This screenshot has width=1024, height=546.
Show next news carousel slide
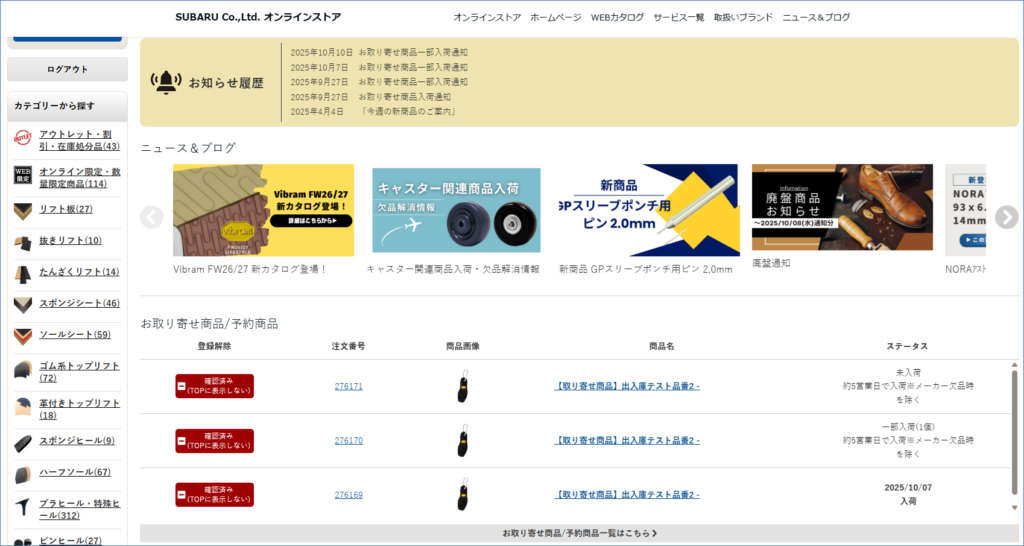point(1006,217)
